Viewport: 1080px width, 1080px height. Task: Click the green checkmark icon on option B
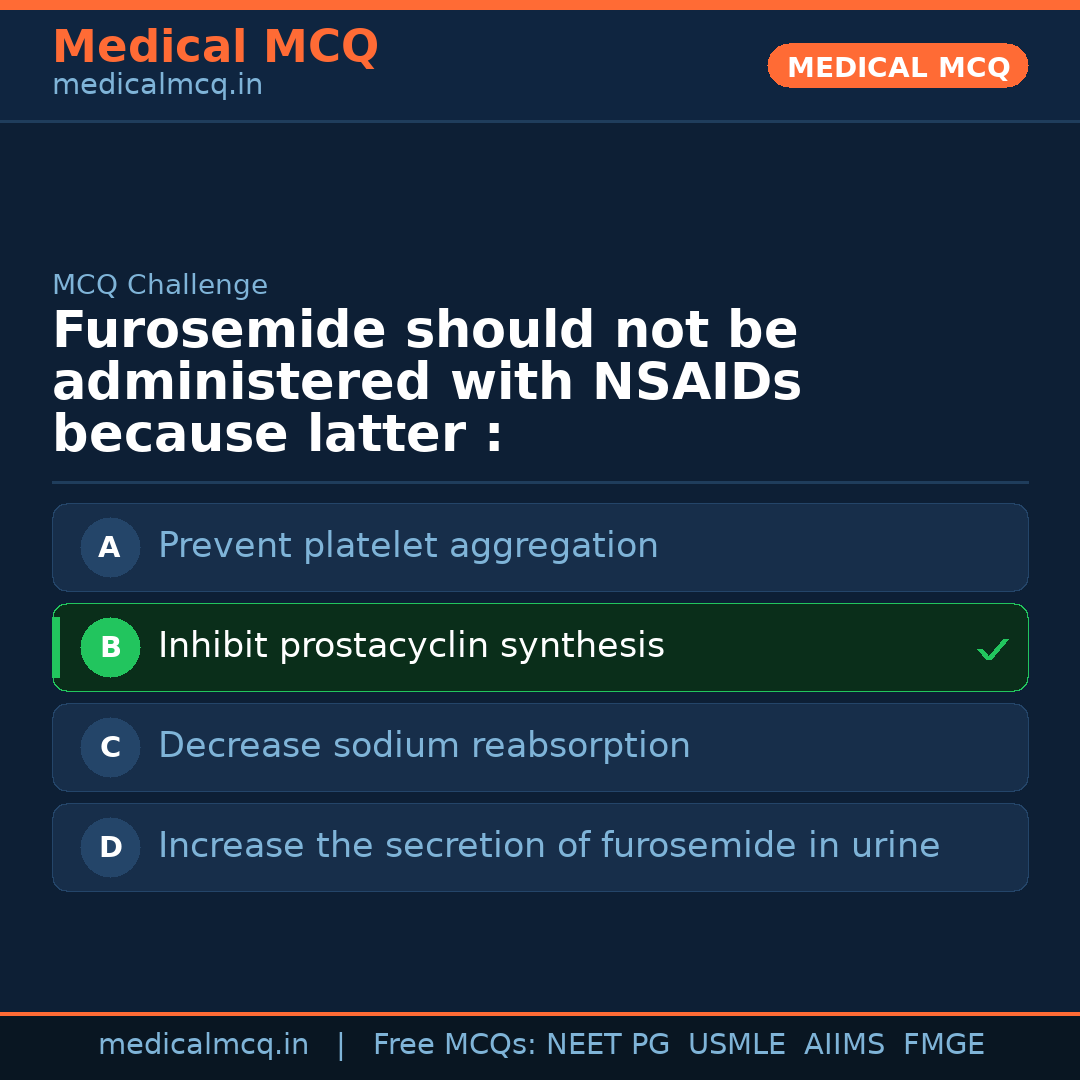[x=992, y=649]
